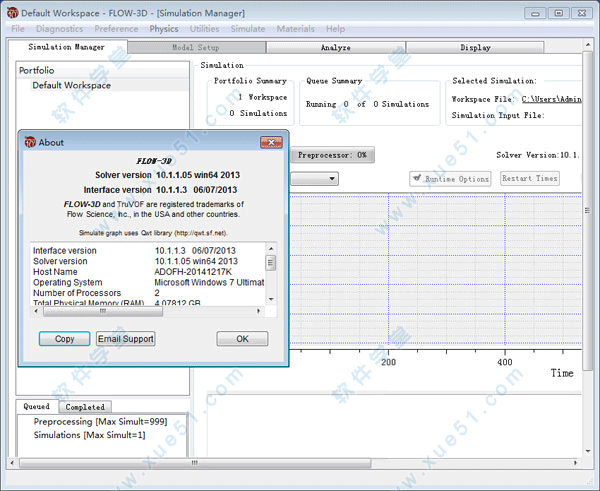Select Default Workspace in the Portfolio tree
600x491 pixels.
coord(72,85)
